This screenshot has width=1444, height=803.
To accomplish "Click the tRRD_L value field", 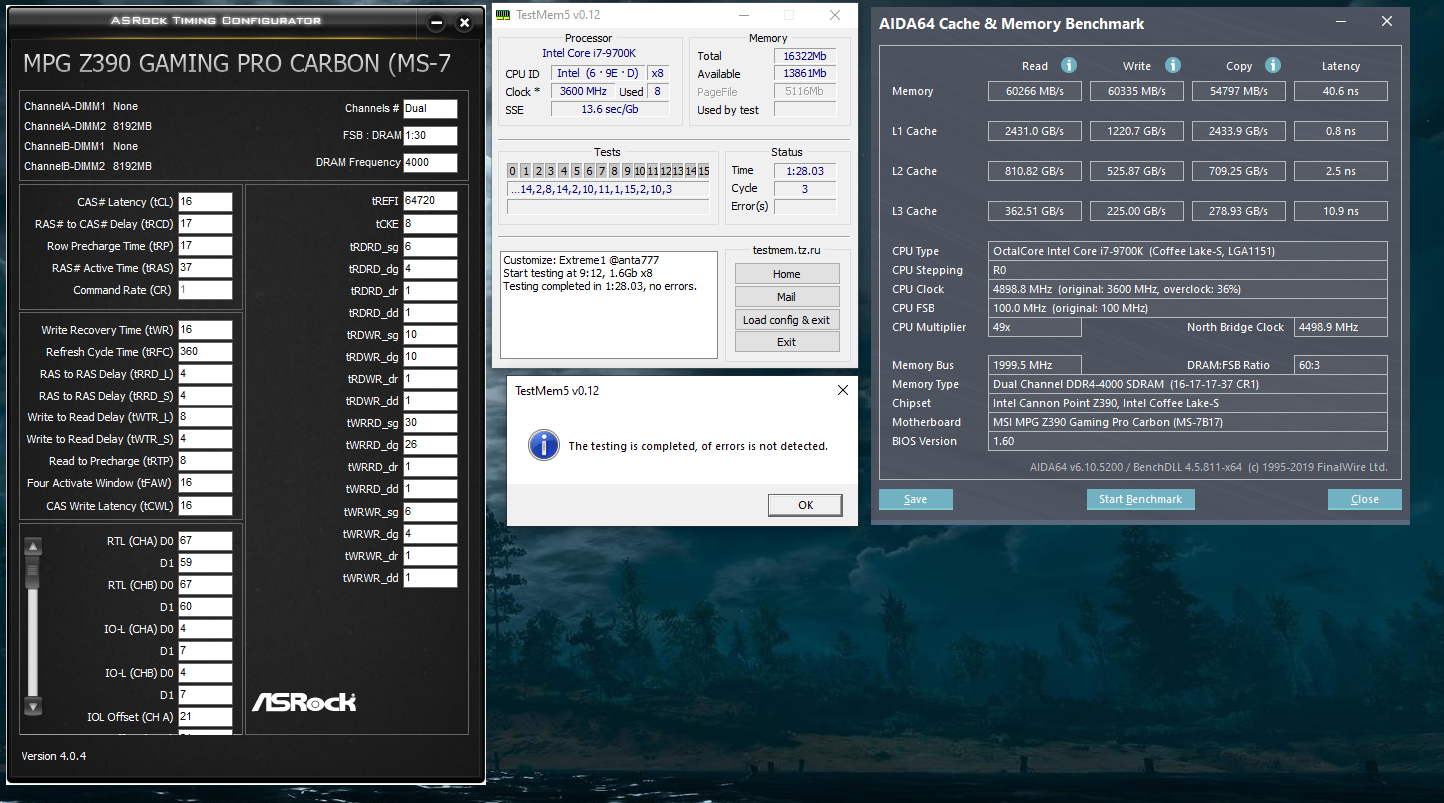I will [x=204, y=374].
